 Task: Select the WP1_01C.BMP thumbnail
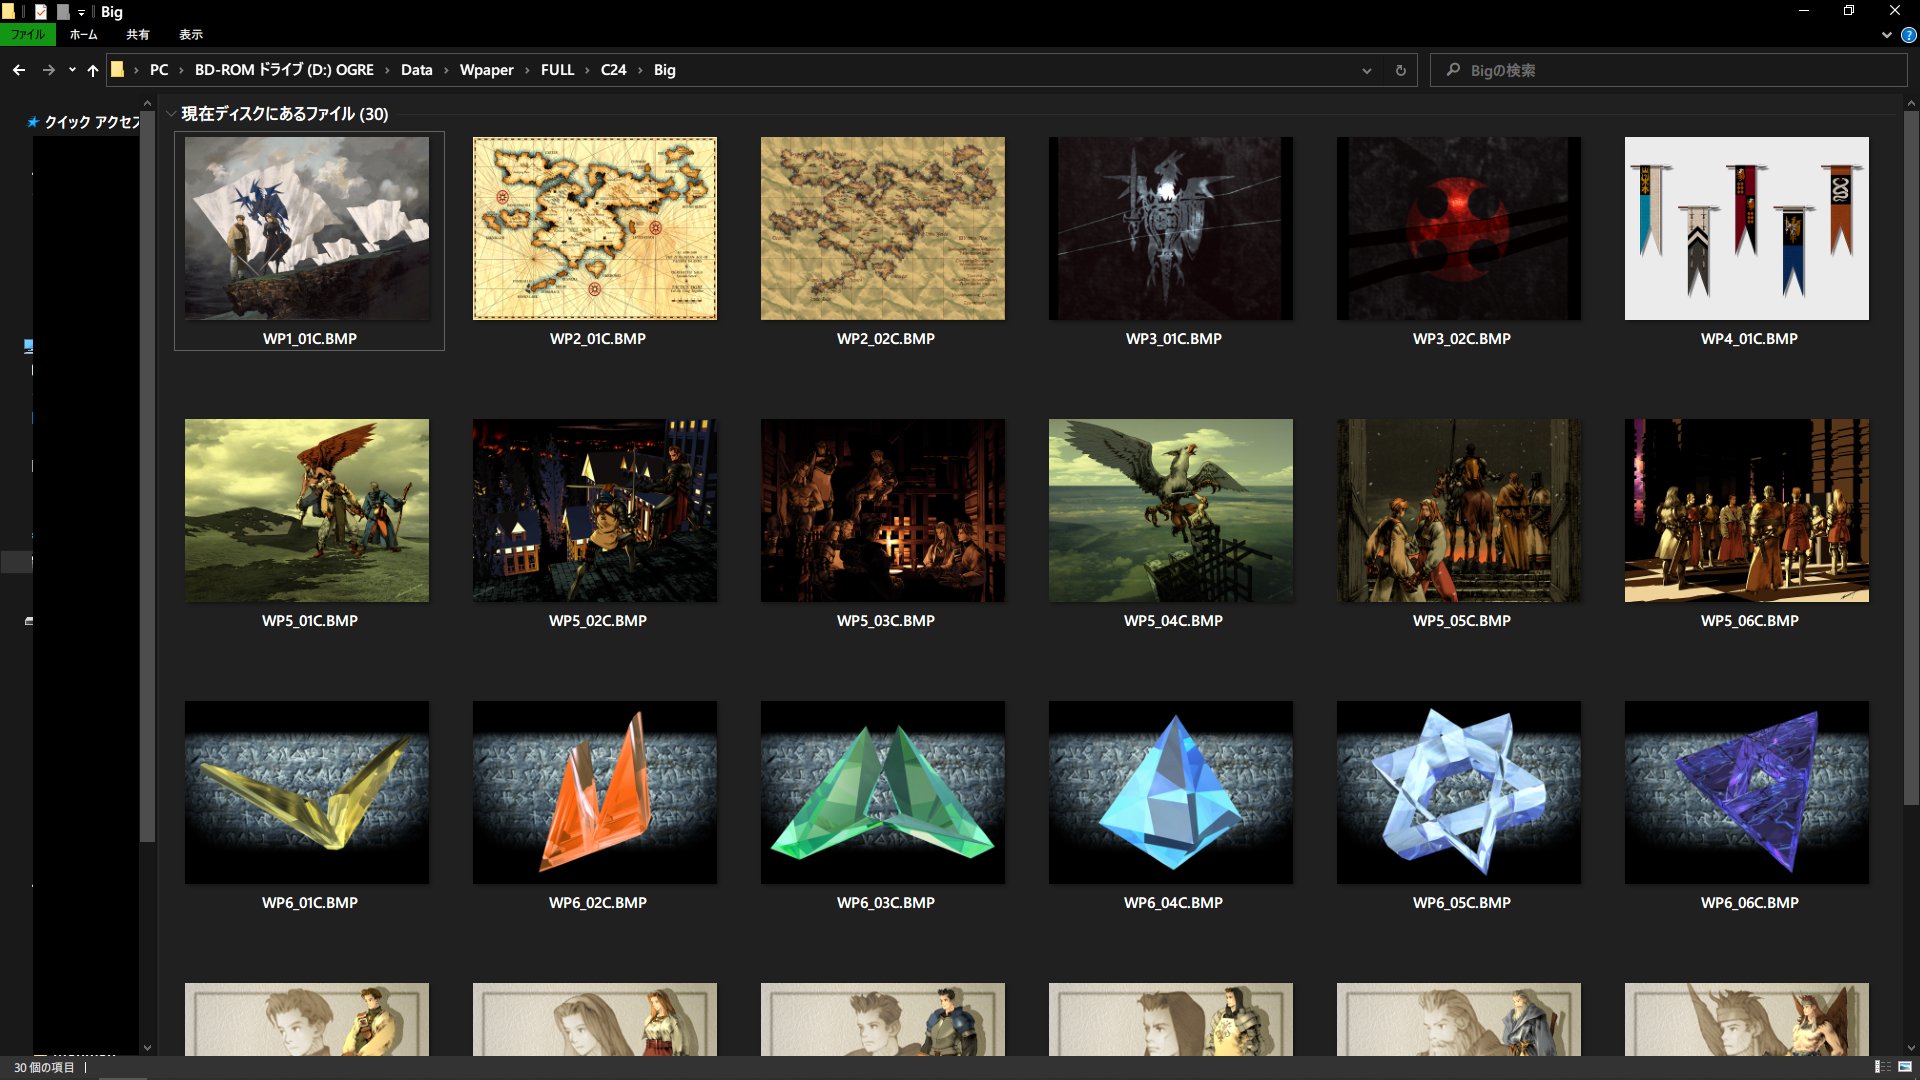(307, 229)
